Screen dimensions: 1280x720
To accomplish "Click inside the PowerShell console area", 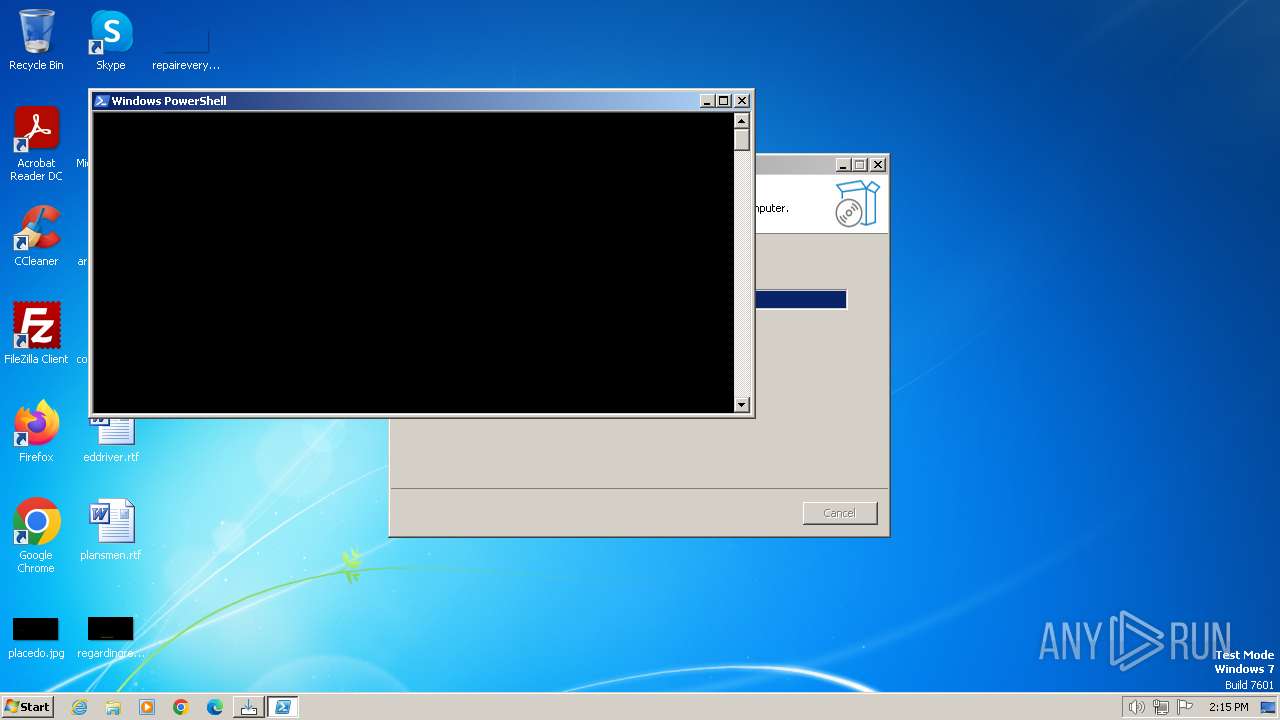I will point(413,262).
